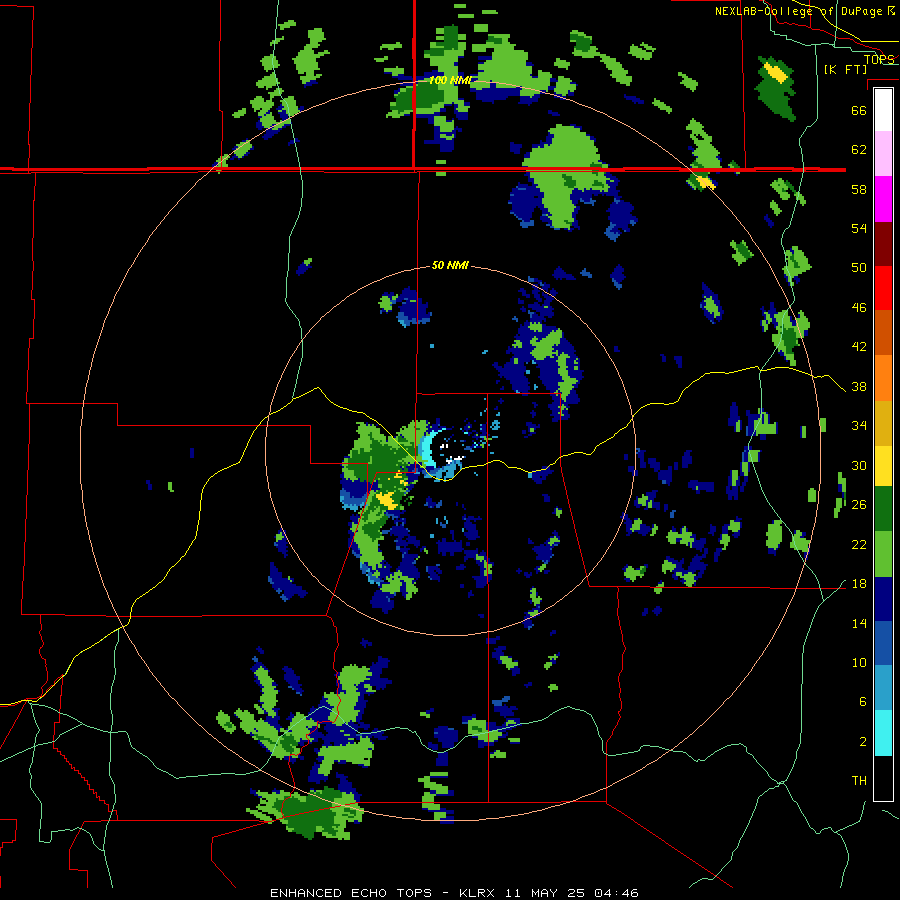Screen dimensions: 900x900
Task: Click the ENHANCED ECHO TOPS product title
Action: (351, 893)
